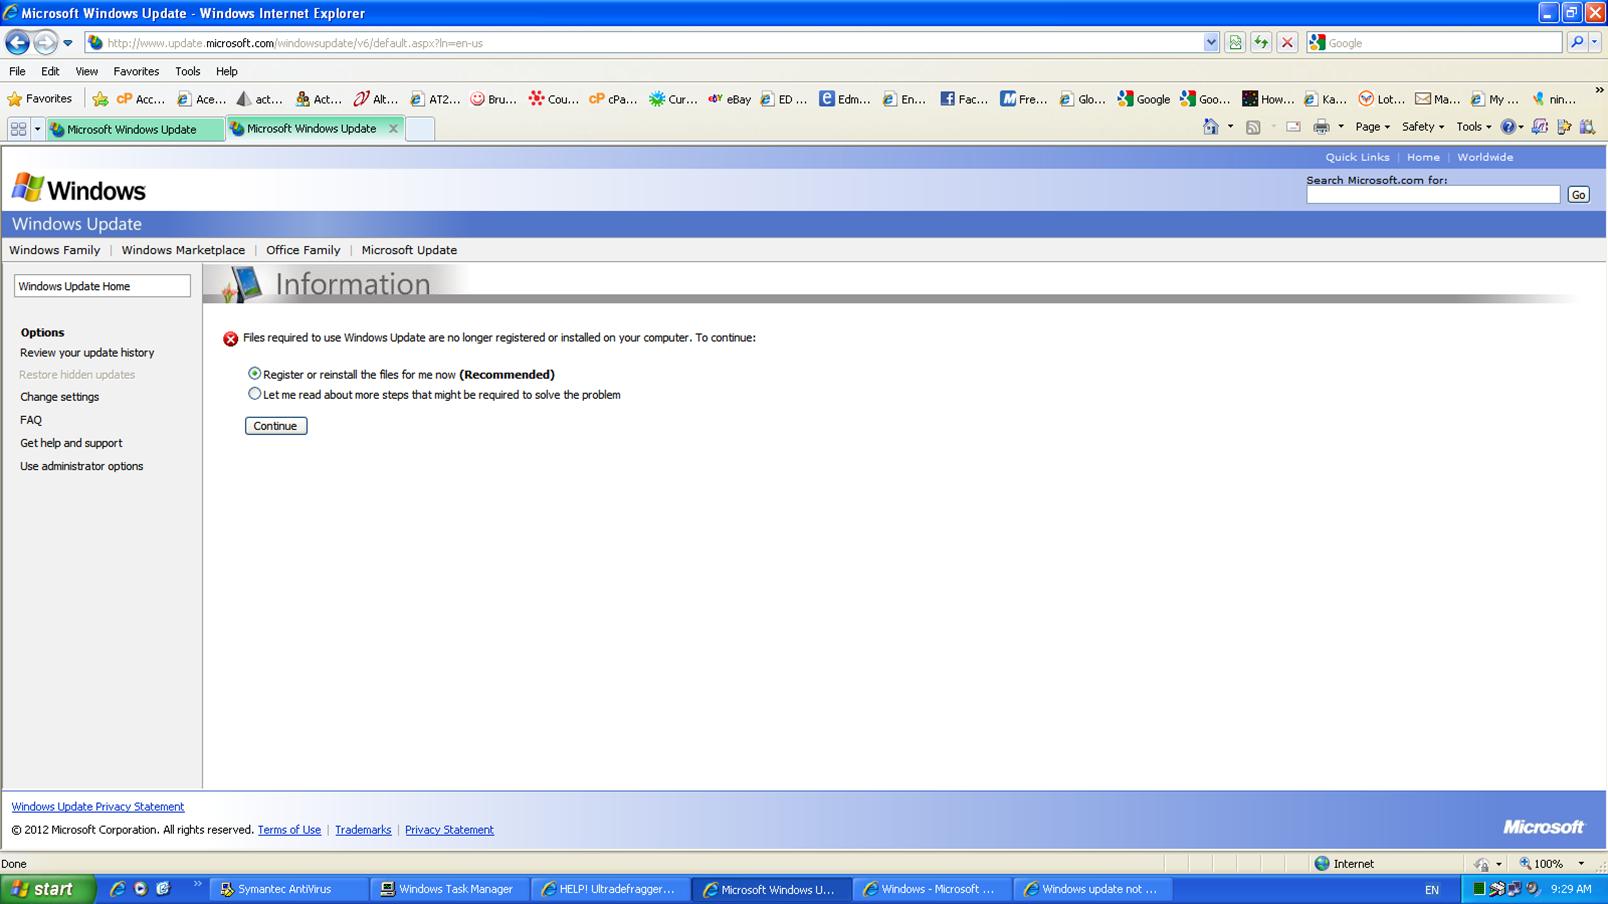Open the Edit menu
Viewport: 1608px width, 904px height.
[x=50, y=71]
